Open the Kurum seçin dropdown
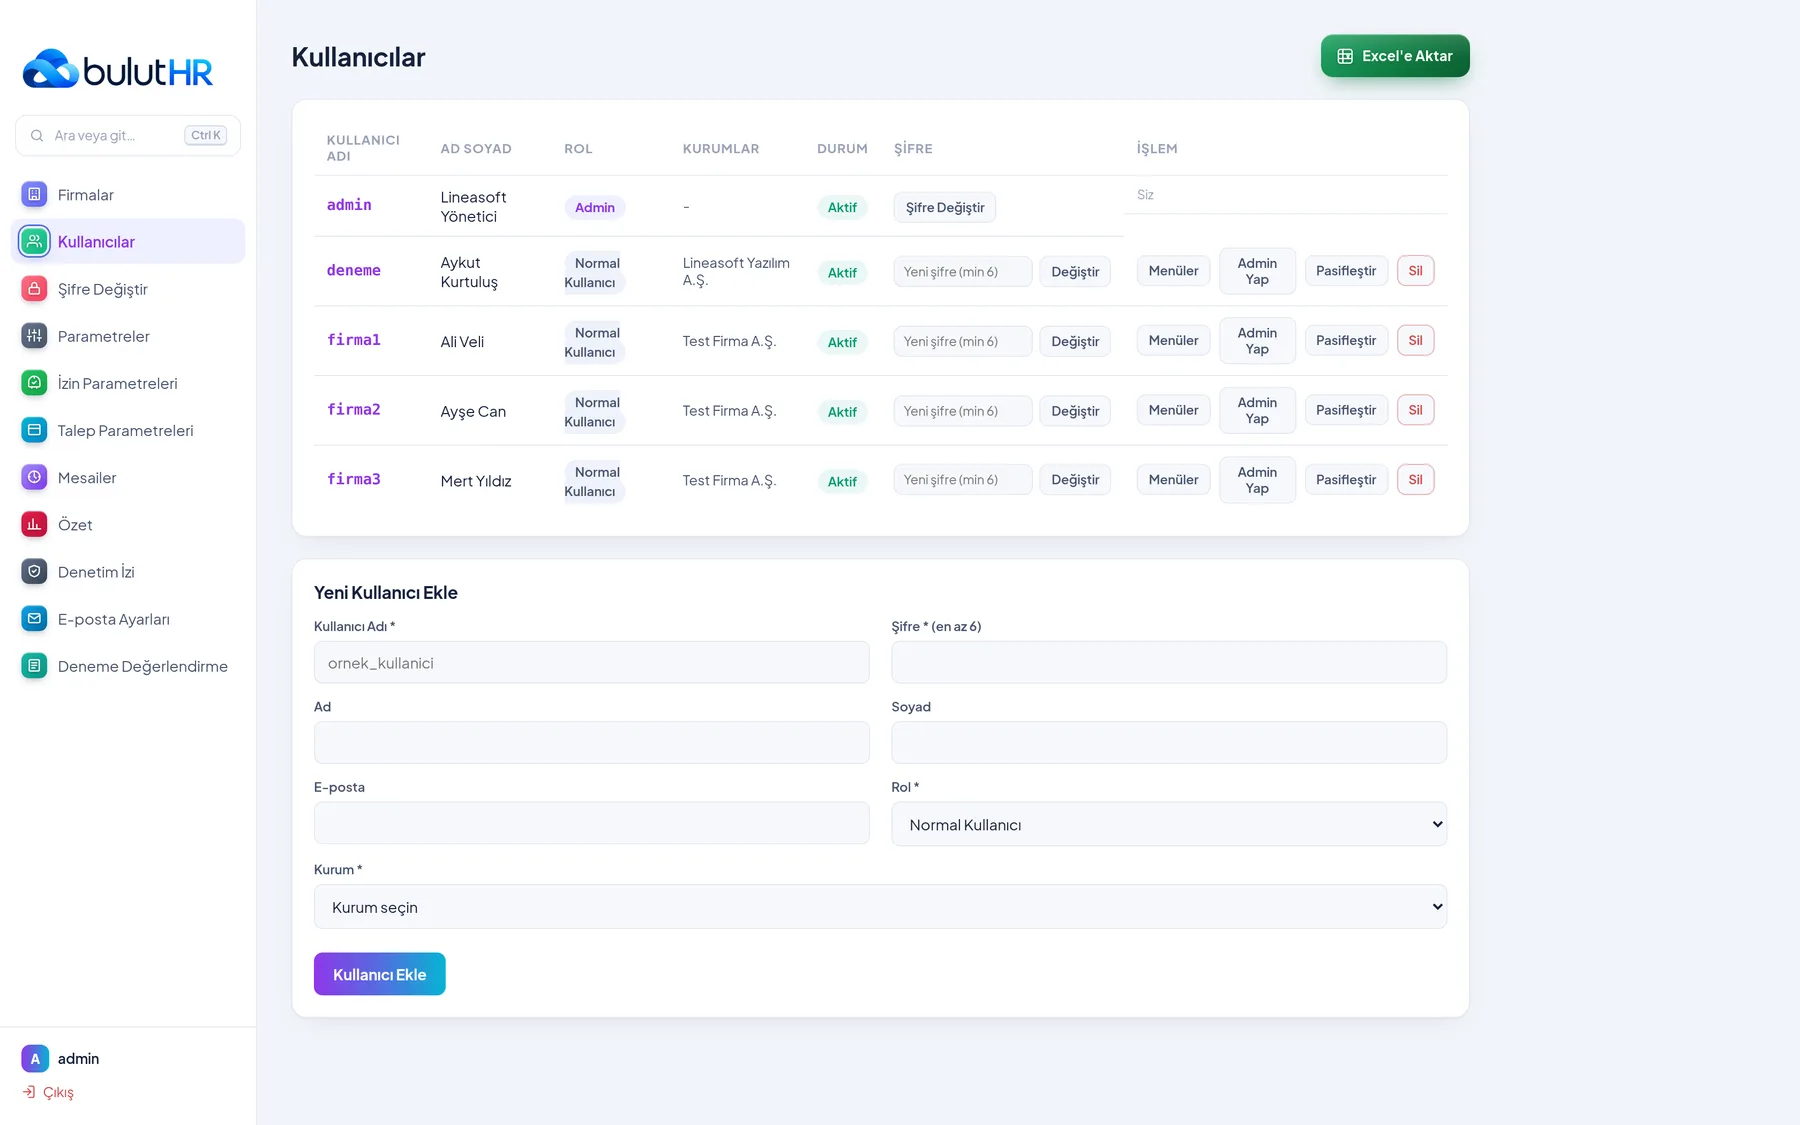Screen dimensions: 1800x1125 pos(880,906)
